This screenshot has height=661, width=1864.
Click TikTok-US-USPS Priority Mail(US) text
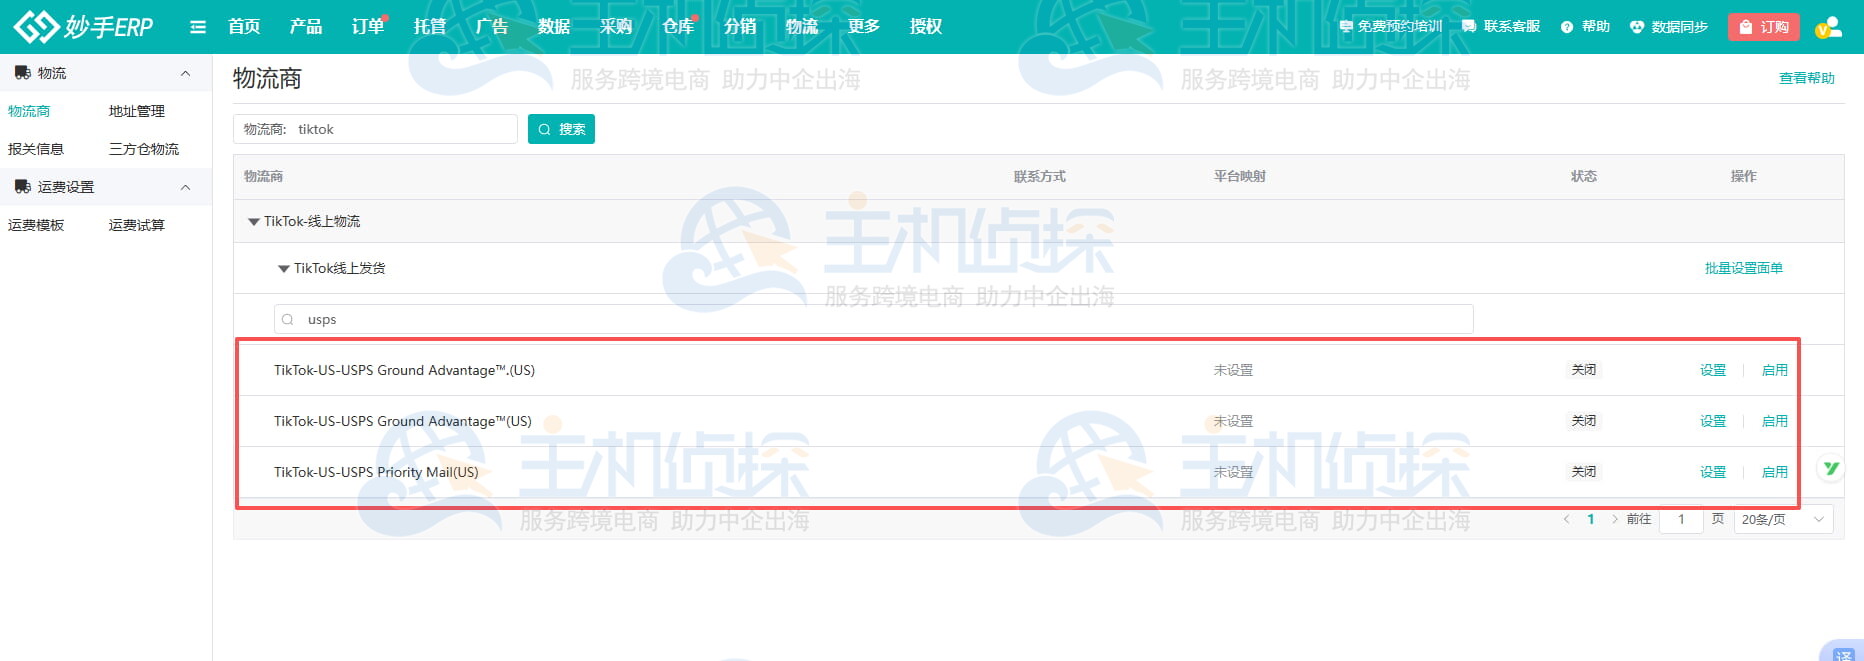[376, 472]
